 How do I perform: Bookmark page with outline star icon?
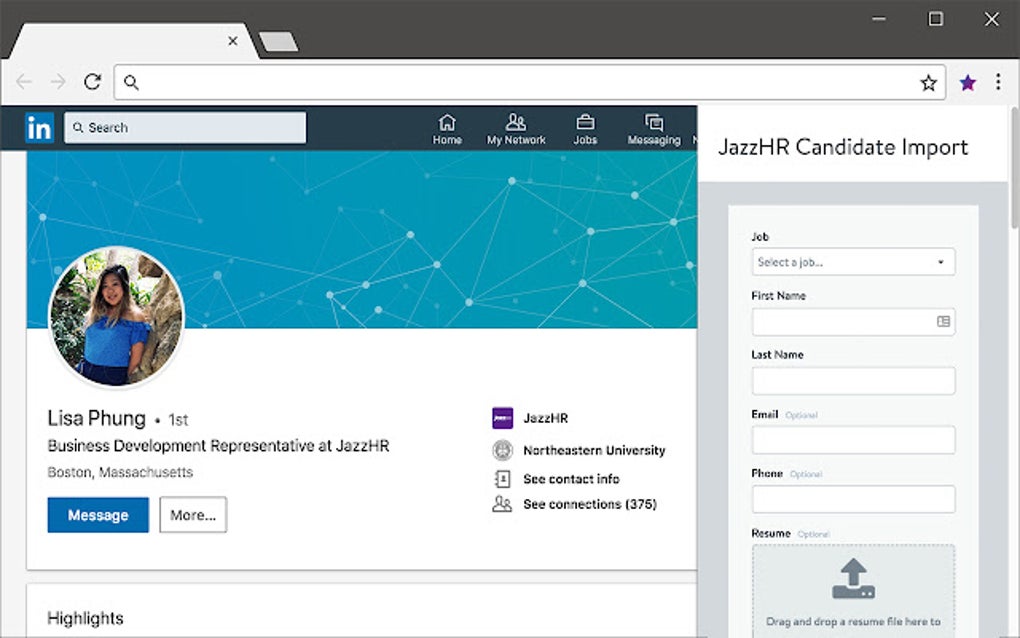(x=928, y=83)
